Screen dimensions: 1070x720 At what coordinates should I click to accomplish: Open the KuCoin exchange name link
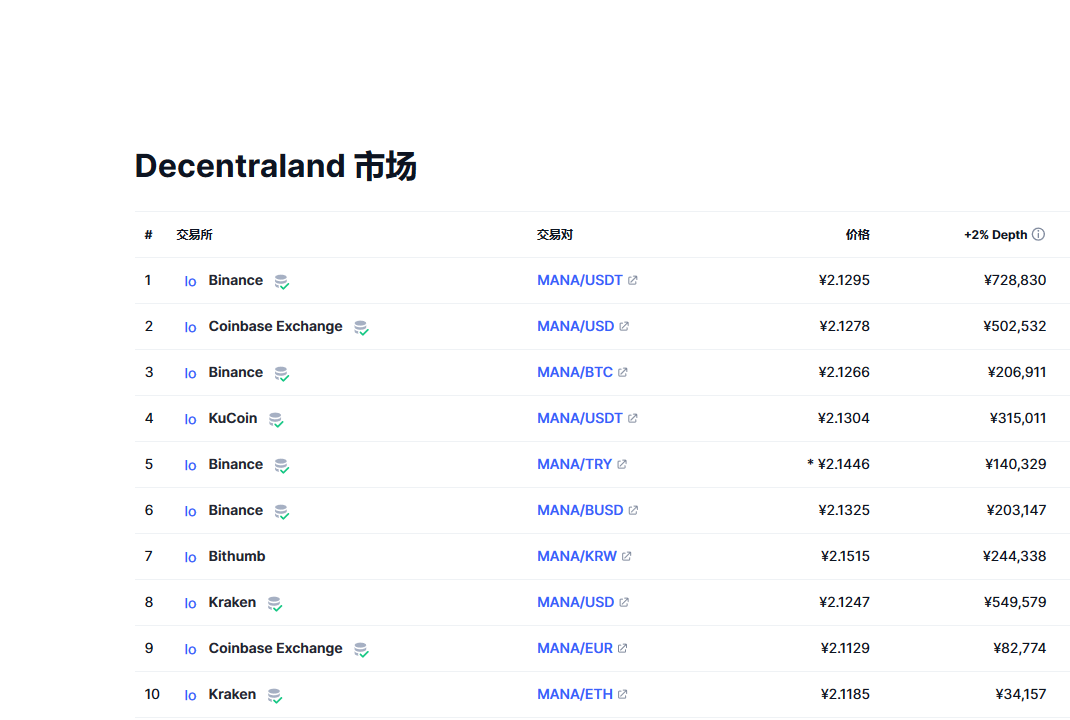(232, 419)
